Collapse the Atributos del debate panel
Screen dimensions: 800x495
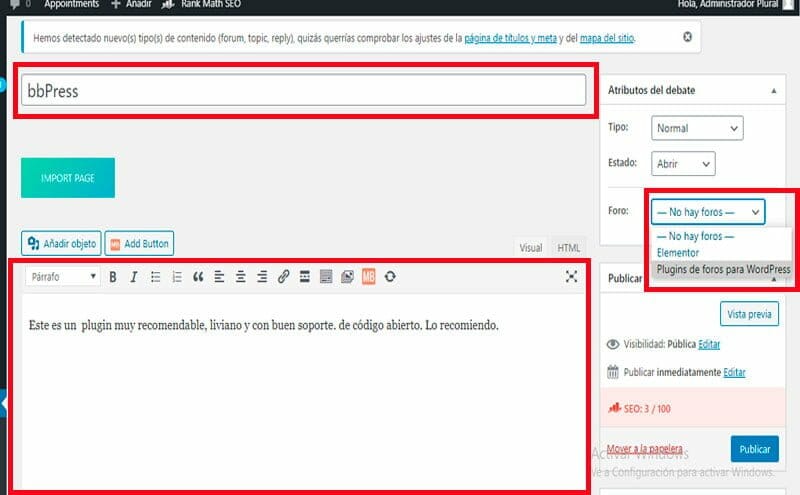pos(773,91)
